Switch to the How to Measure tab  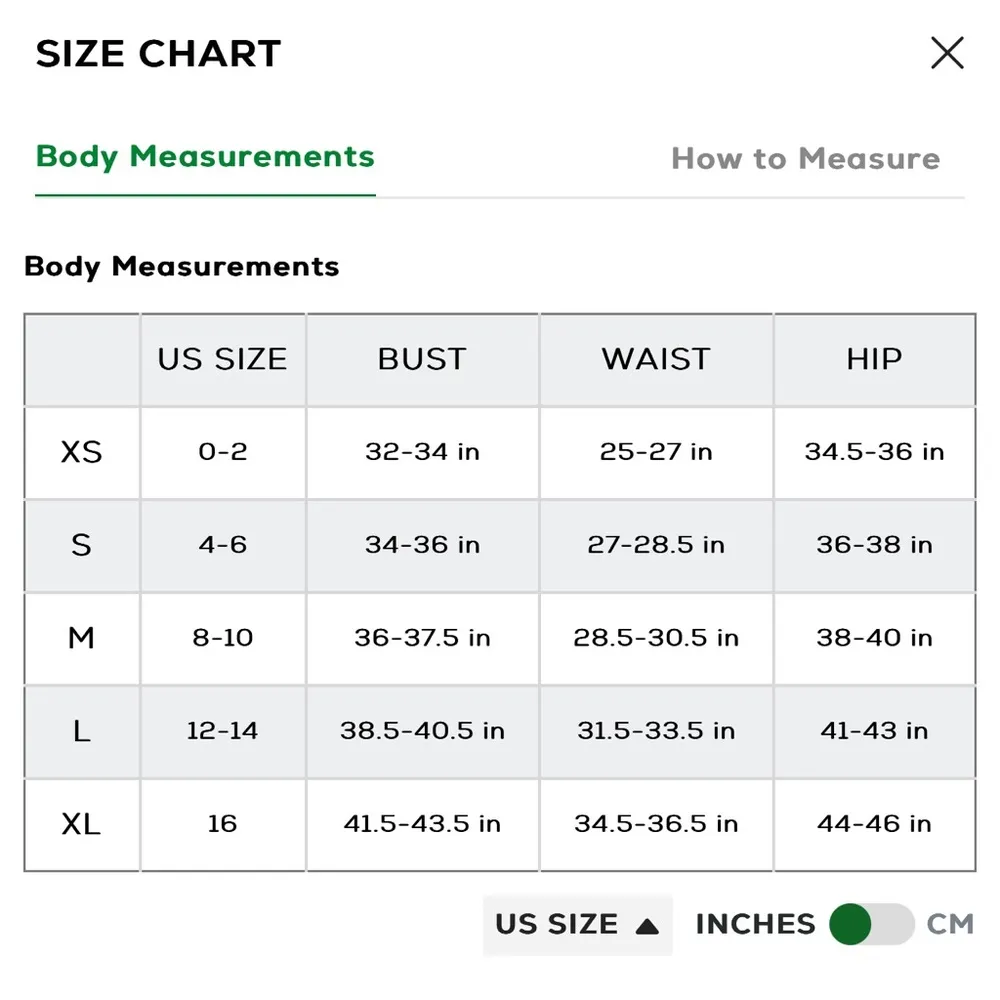[805, 158]
